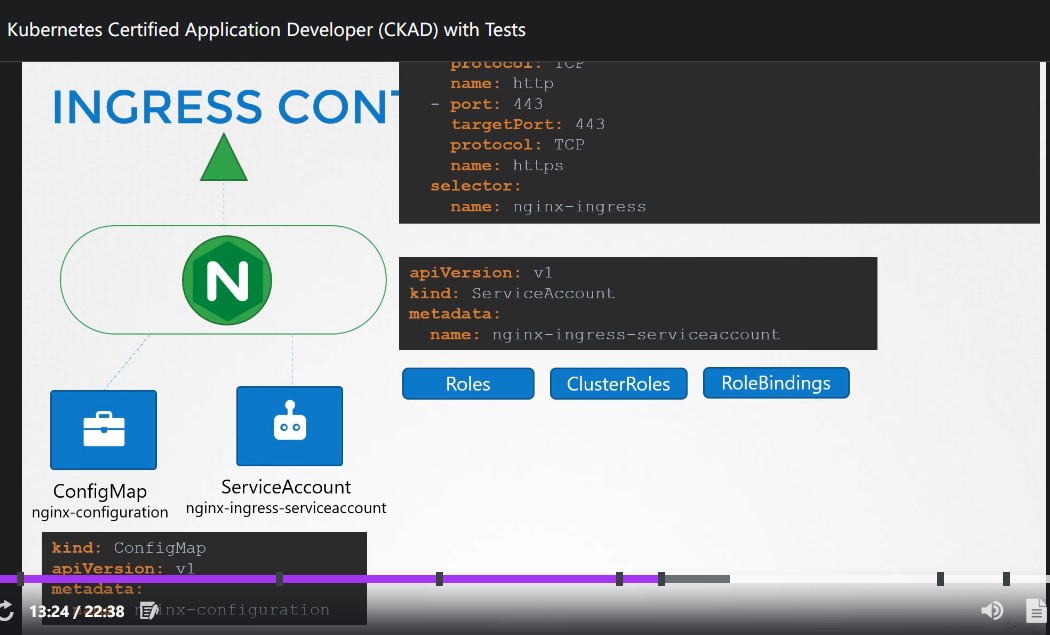This screenshot has width=1050, height=635.
Task: Jump to the last marker on the progress bar
Action: click(x=1006, y=579)
